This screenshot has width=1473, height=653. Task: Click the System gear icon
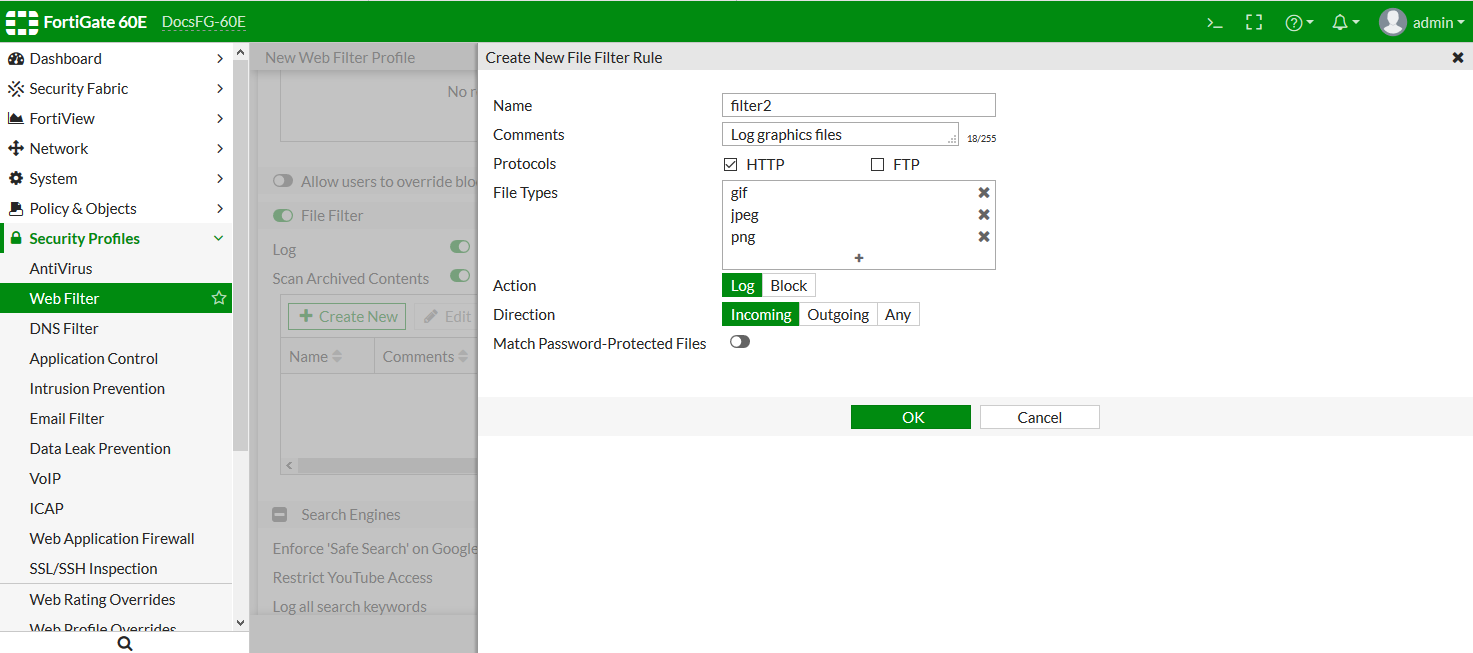pos(15,179)
